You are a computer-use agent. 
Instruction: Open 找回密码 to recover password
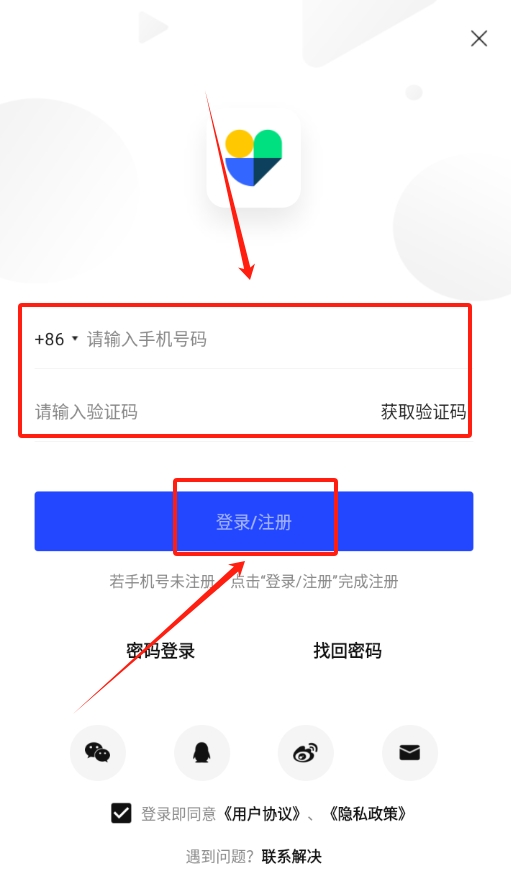click(x=347, y=650)
